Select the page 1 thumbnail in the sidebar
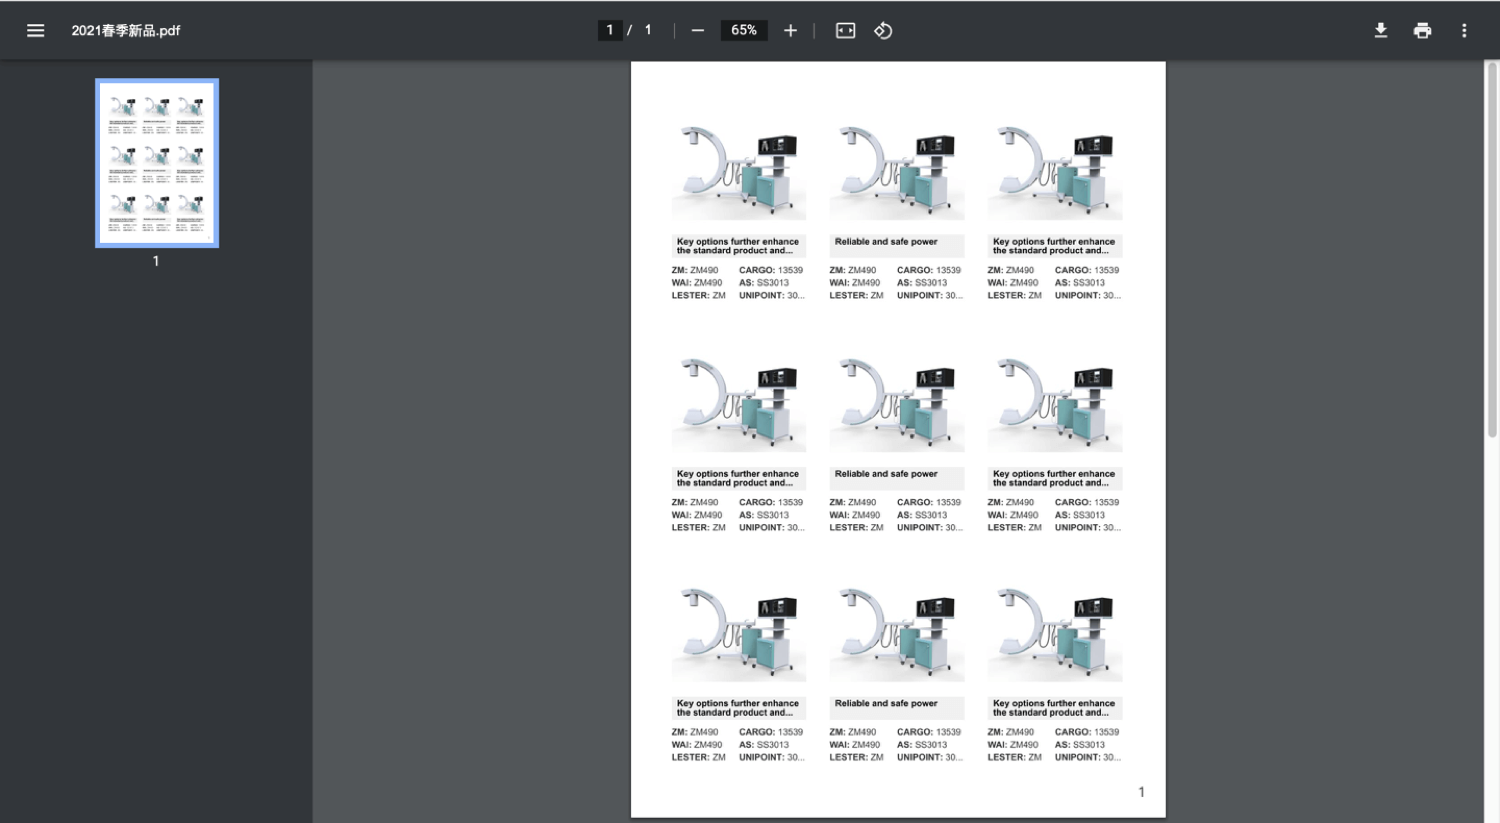This screenshot has width=1500, height=823. point(157,162)
